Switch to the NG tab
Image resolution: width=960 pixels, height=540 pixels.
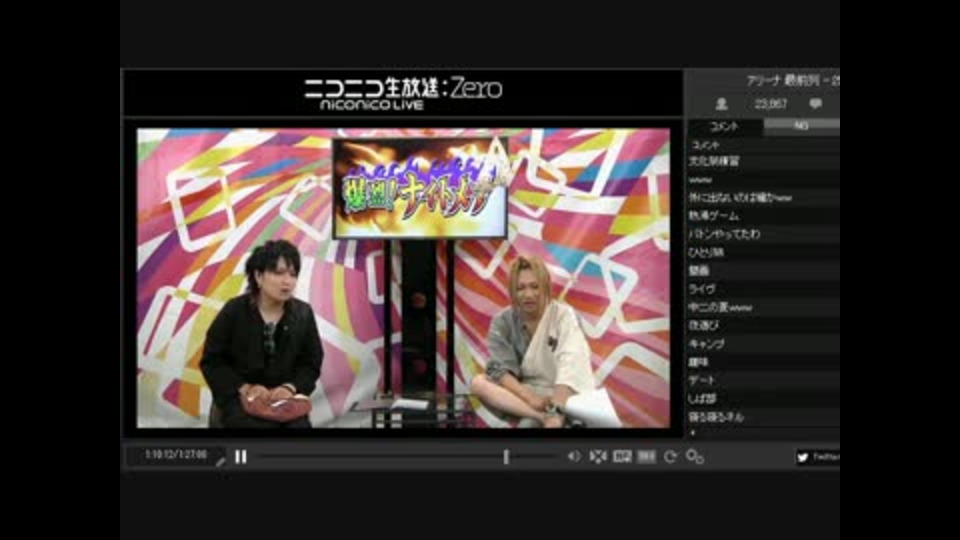(x=801, y=126)
